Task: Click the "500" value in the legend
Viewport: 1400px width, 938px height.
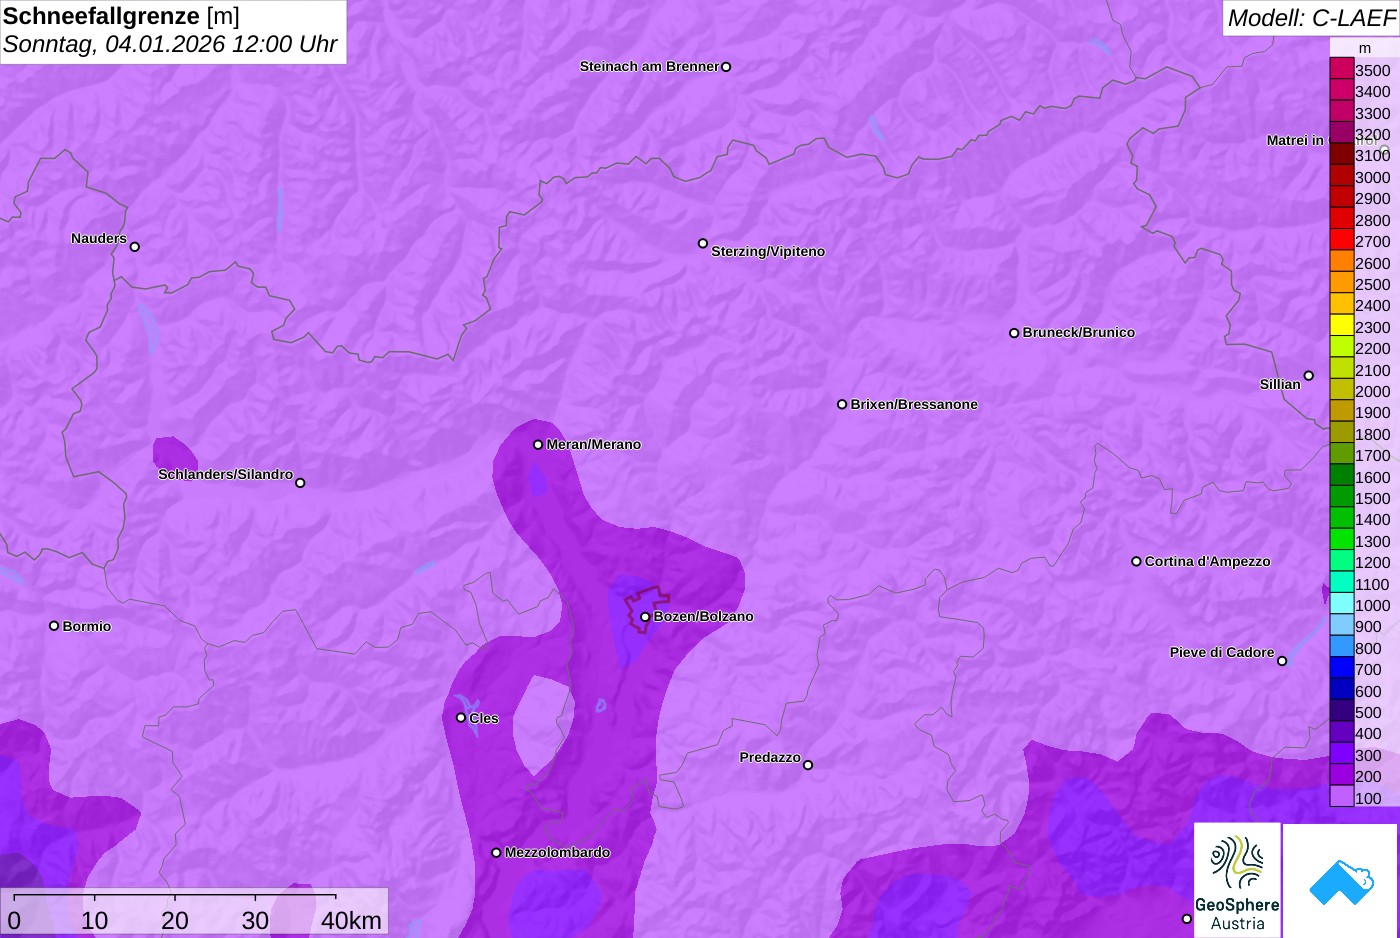Action: [x=1369, y=713]
